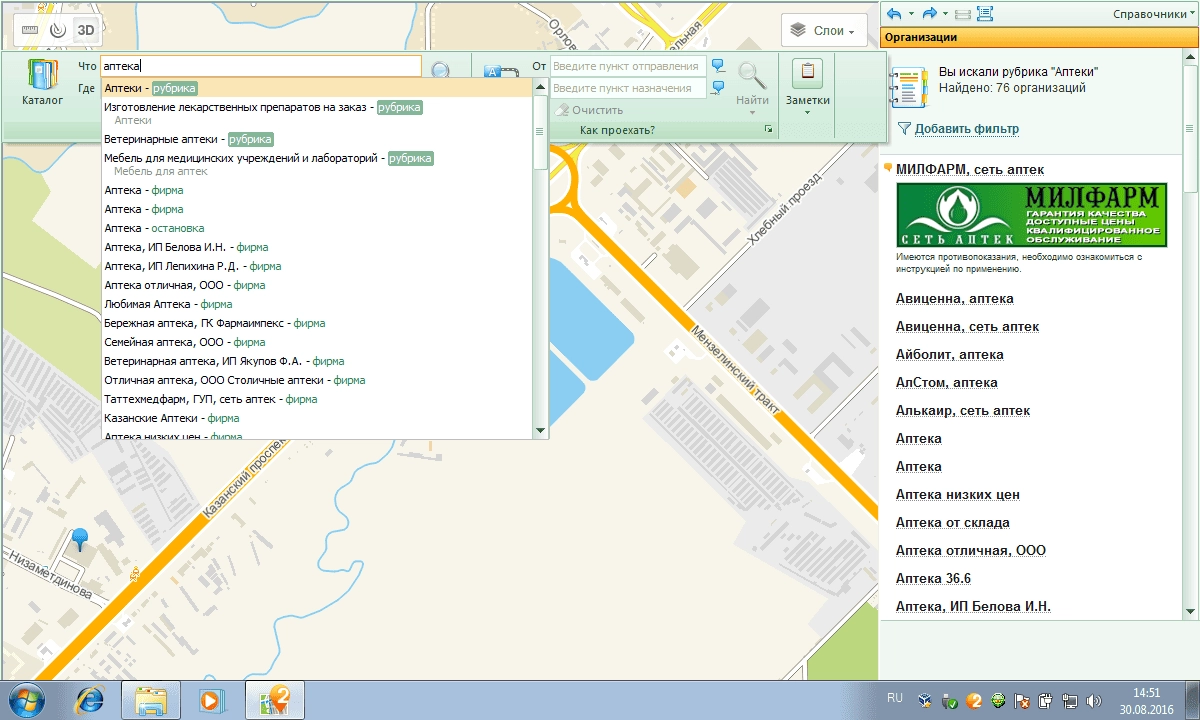Click the expand panel view icon
Viewport: 1200px width, 720px height.
[985, 14]
